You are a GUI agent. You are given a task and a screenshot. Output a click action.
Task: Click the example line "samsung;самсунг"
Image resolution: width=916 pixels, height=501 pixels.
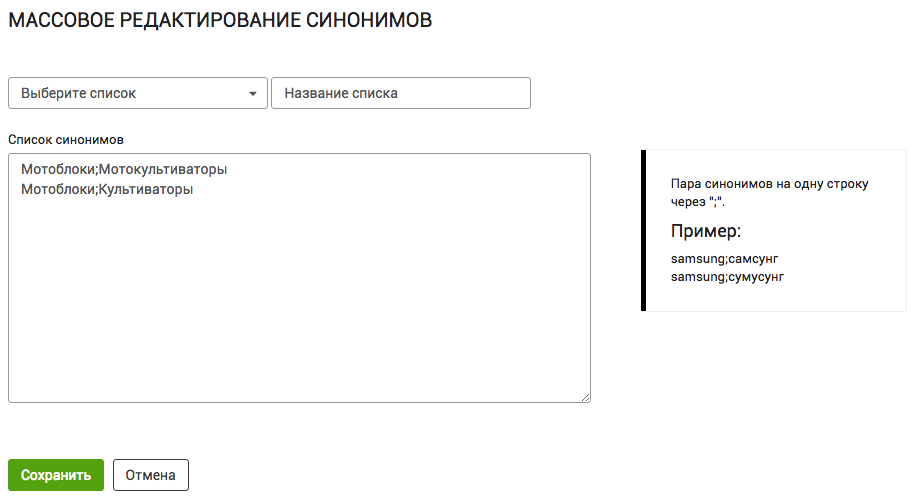pos(724,259)
